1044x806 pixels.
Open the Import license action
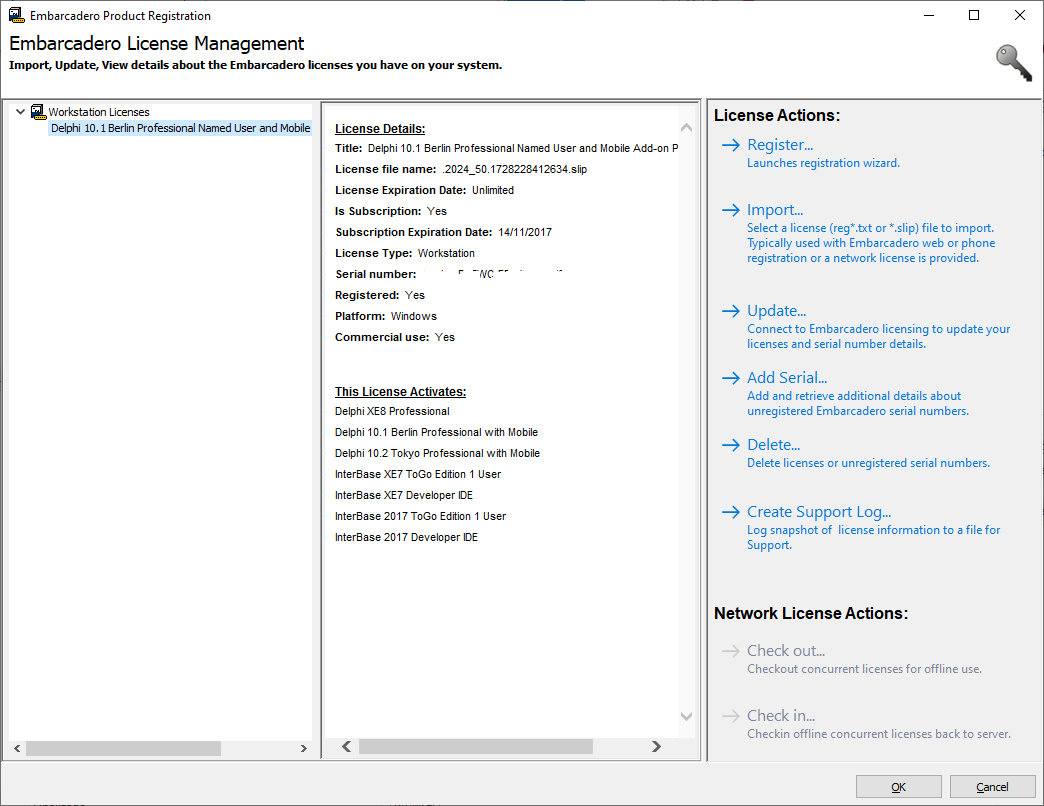click(775, 210)
